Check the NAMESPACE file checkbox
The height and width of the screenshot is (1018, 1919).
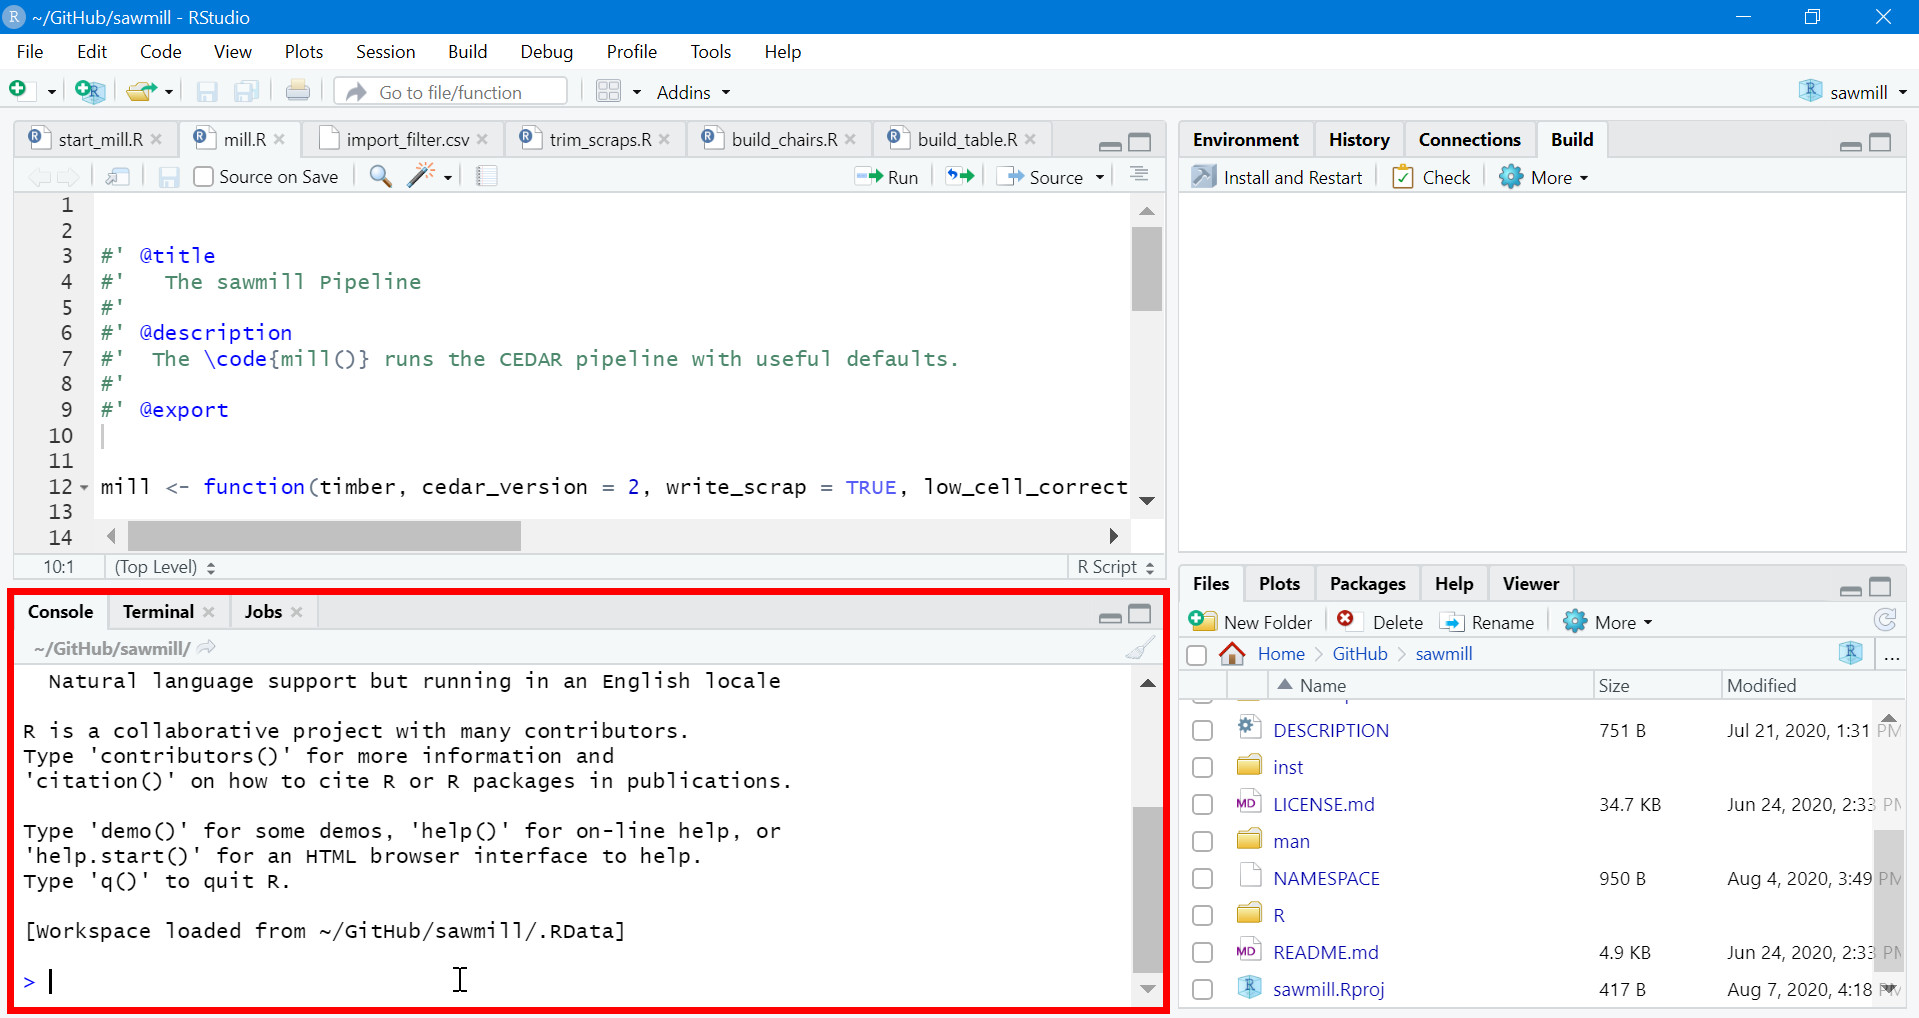click(1203, 879)
